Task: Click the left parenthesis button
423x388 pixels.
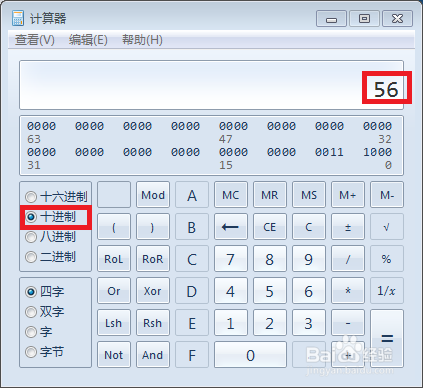Action: [x=114, y=227]
